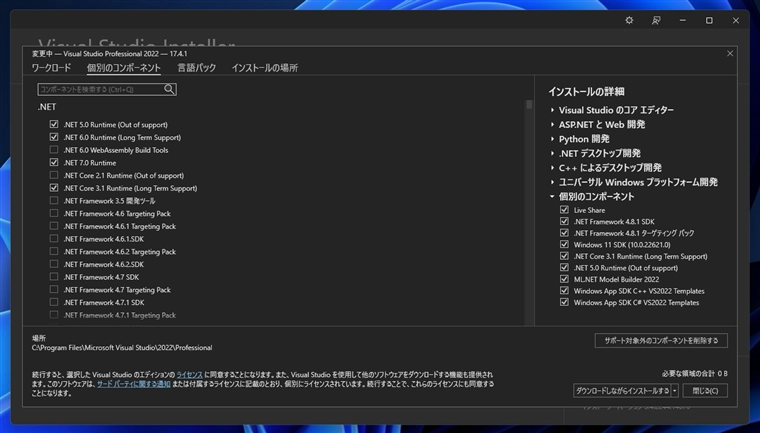This screenshot has height=433, width=760.
Task: Check .NET Framework 4.6.2 SDK
Action: pyautogui.click(x=54, y=264)
